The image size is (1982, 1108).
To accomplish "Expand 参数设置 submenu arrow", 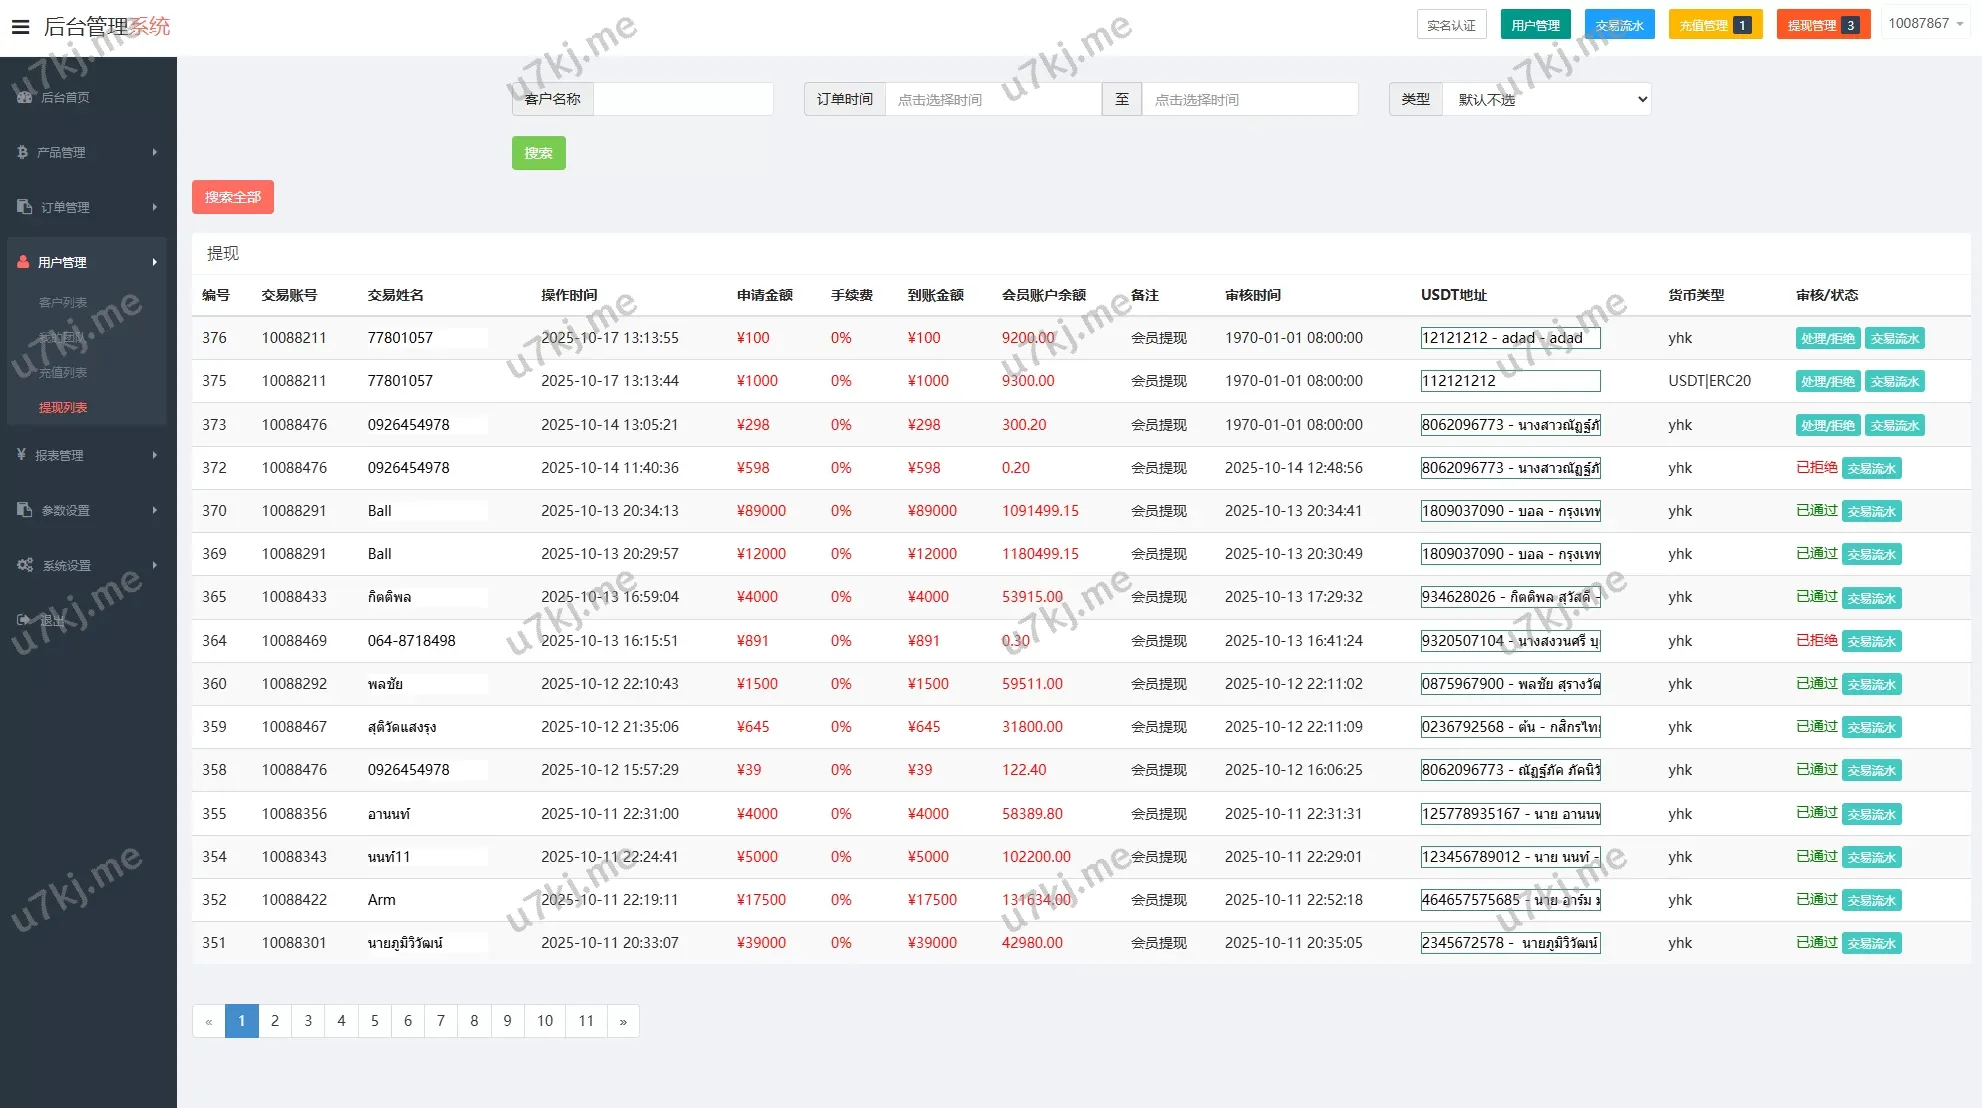I will click(154, 510).
